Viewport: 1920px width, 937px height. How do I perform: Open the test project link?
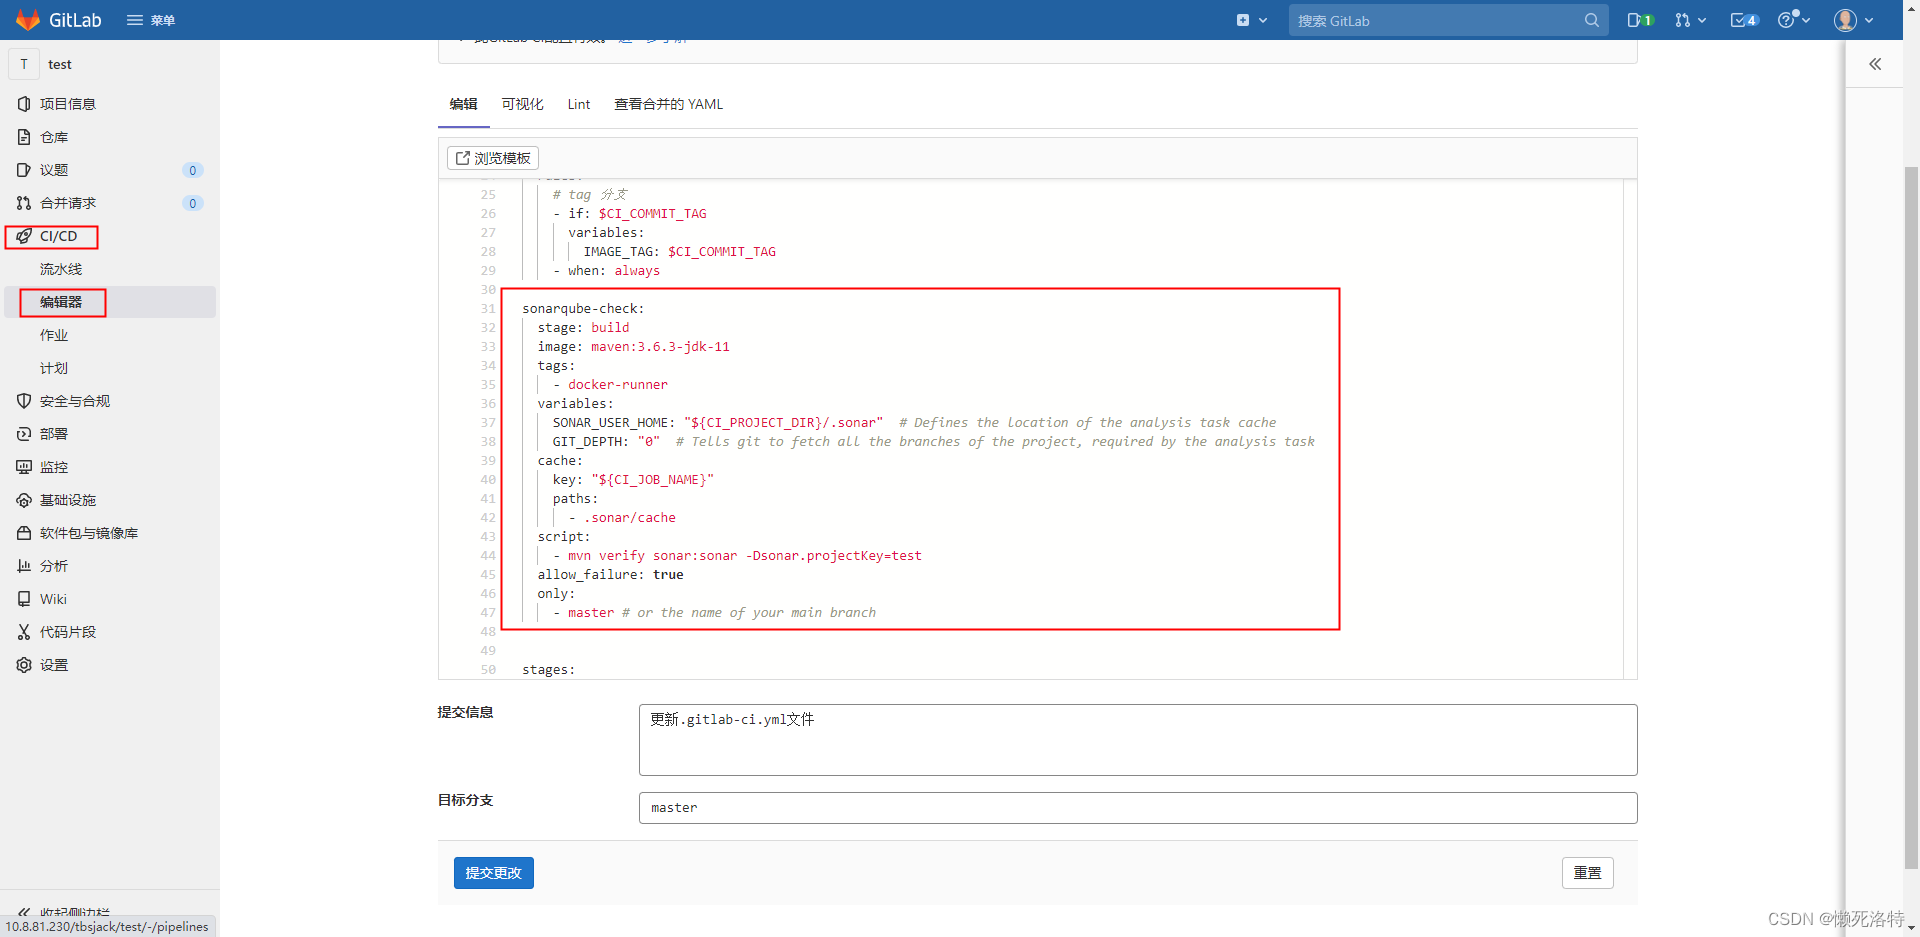pos(60,64)
